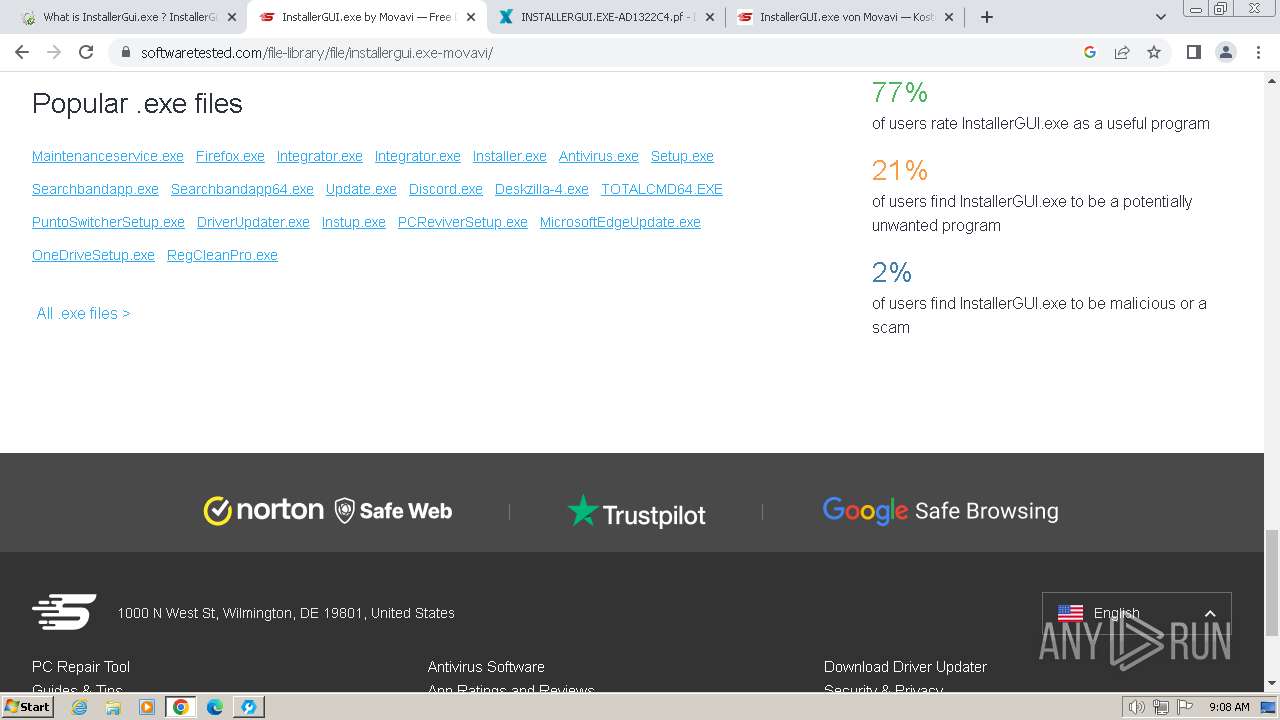Click the Software Tested footer logo
This screenshot has width=1280, height=720.
click(64, 612)
